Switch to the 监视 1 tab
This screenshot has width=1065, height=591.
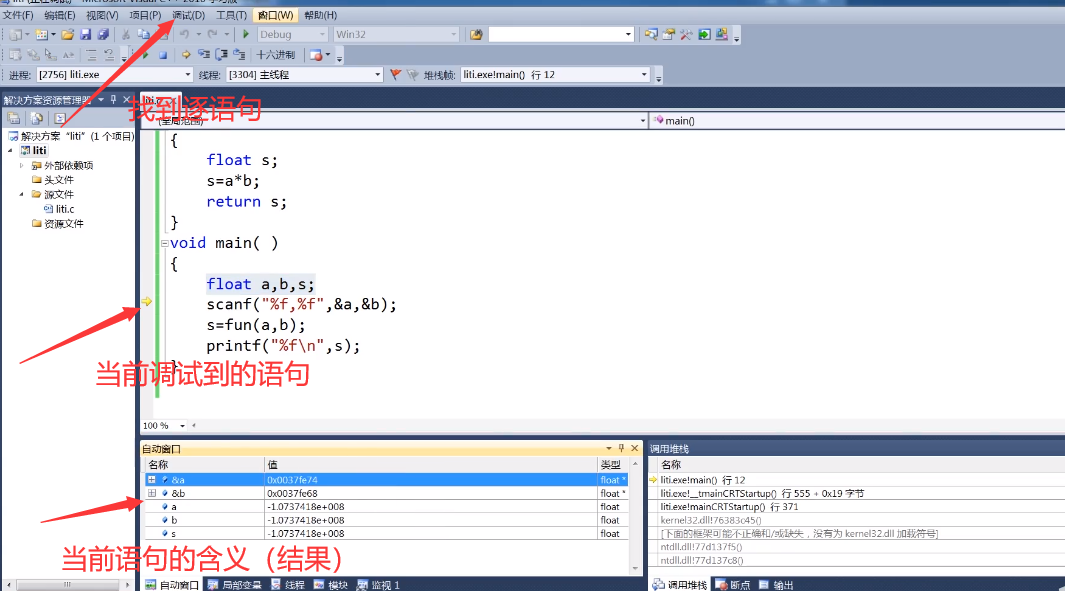[379, 585]
